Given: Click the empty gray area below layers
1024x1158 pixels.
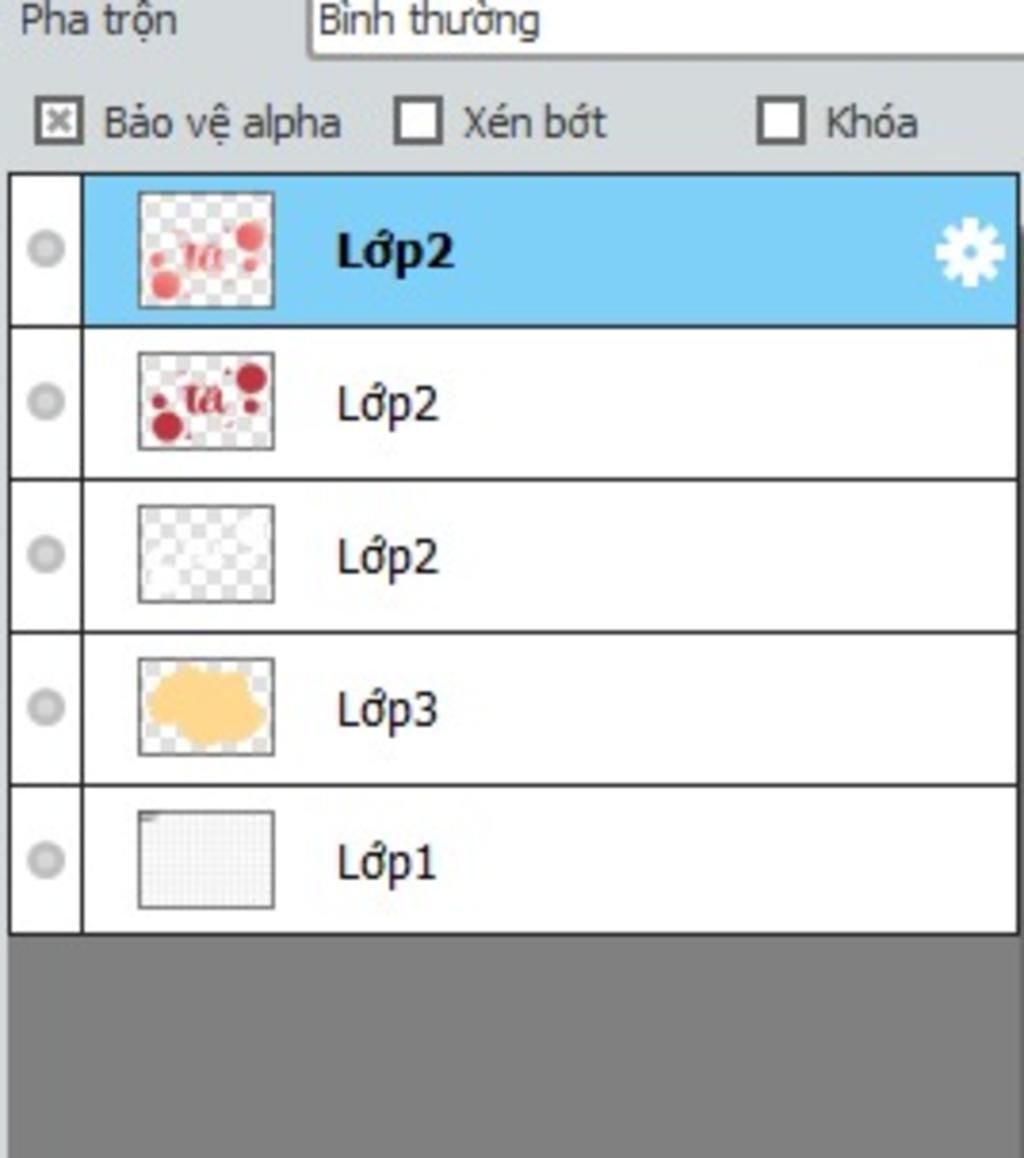Looking at the screenshot, I should pos(514,1046).
